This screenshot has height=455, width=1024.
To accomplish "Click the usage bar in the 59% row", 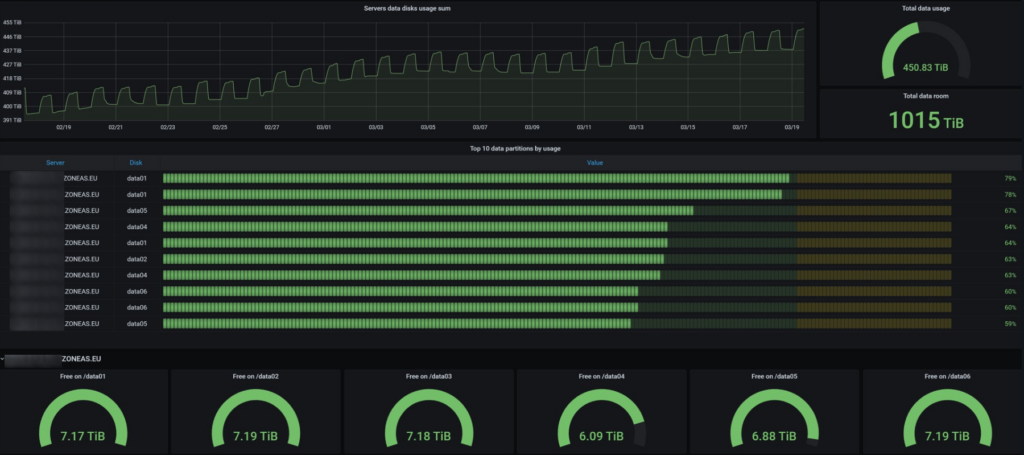I will pos(557,323).
